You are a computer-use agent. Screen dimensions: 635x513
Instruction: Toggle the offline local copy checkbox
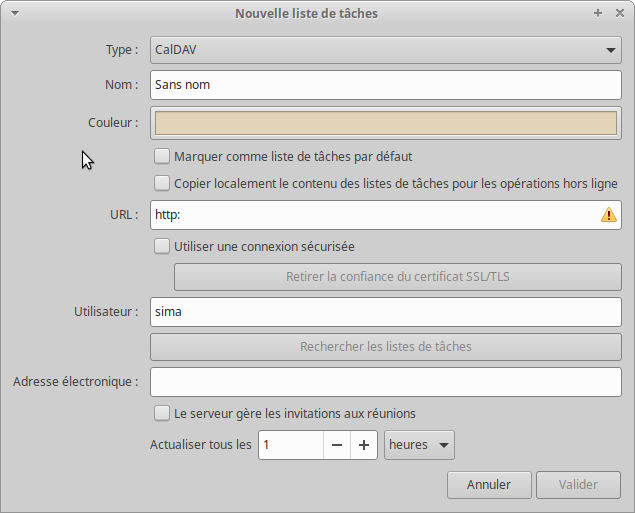click(161, 183)
